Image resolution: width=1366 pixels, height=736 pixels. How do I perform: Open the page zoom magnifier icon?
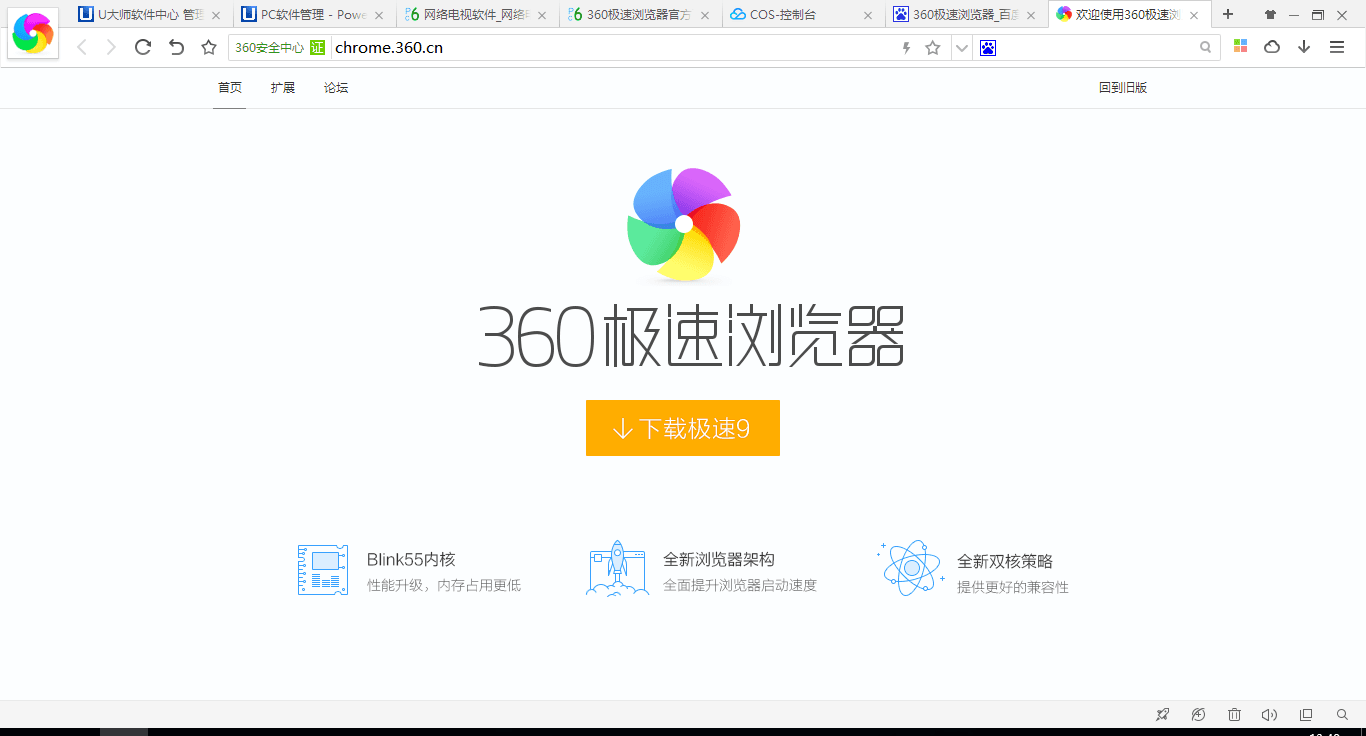click(1341, 714)
